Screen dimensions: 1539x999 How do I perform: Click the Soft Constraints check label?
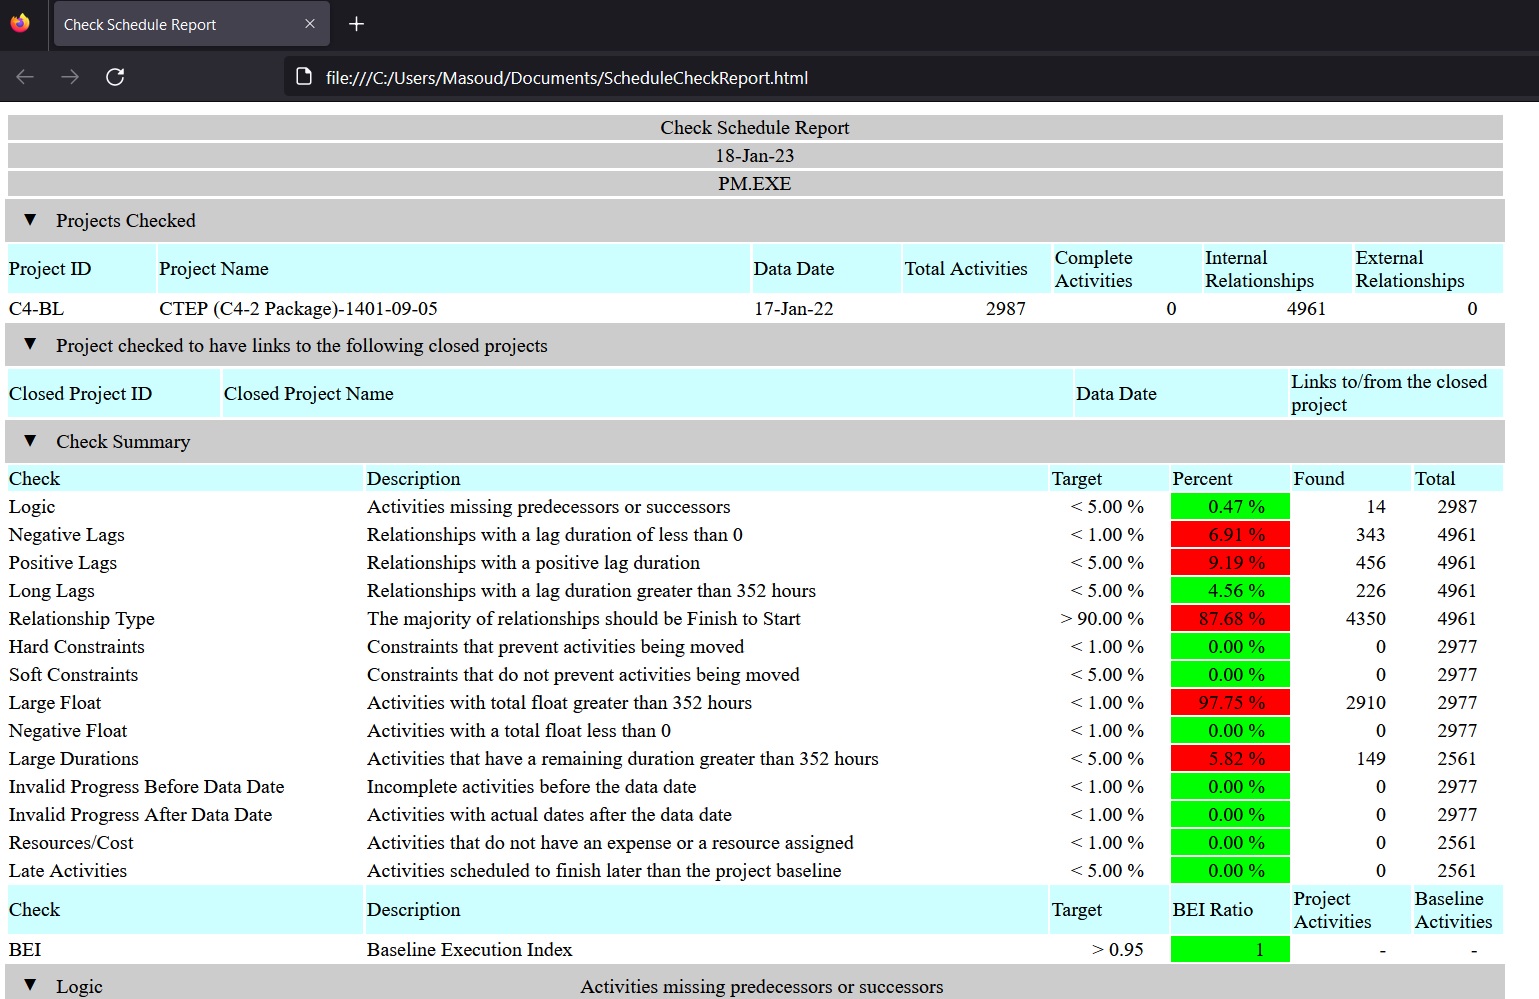[x=74, y=675]
